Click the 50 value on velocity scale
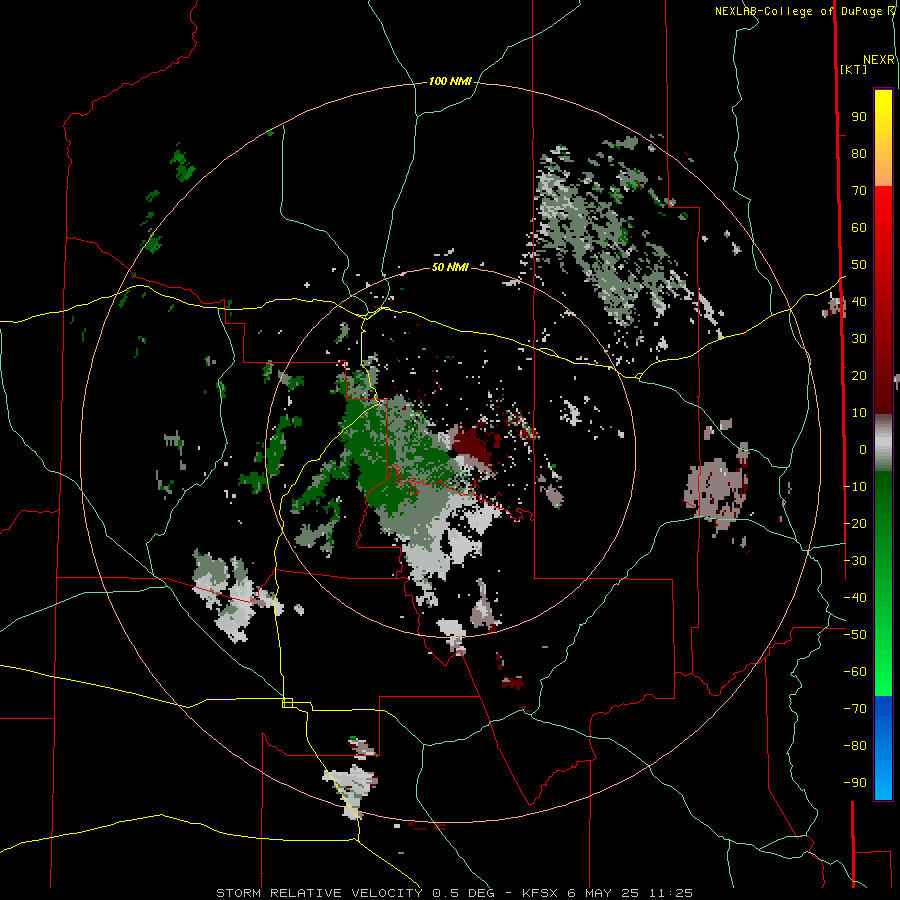 click(x=859, y=265)
